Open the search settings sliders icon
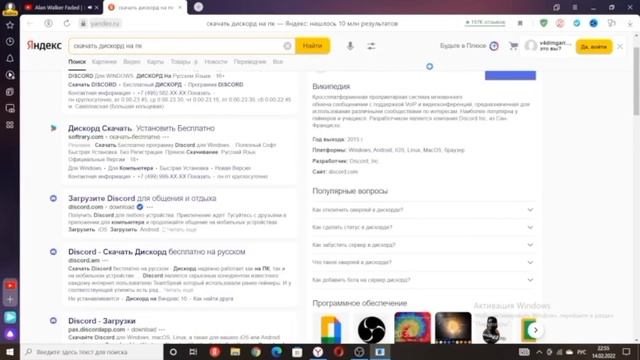Viewport: 640px width, 360px height. point(371,46)
